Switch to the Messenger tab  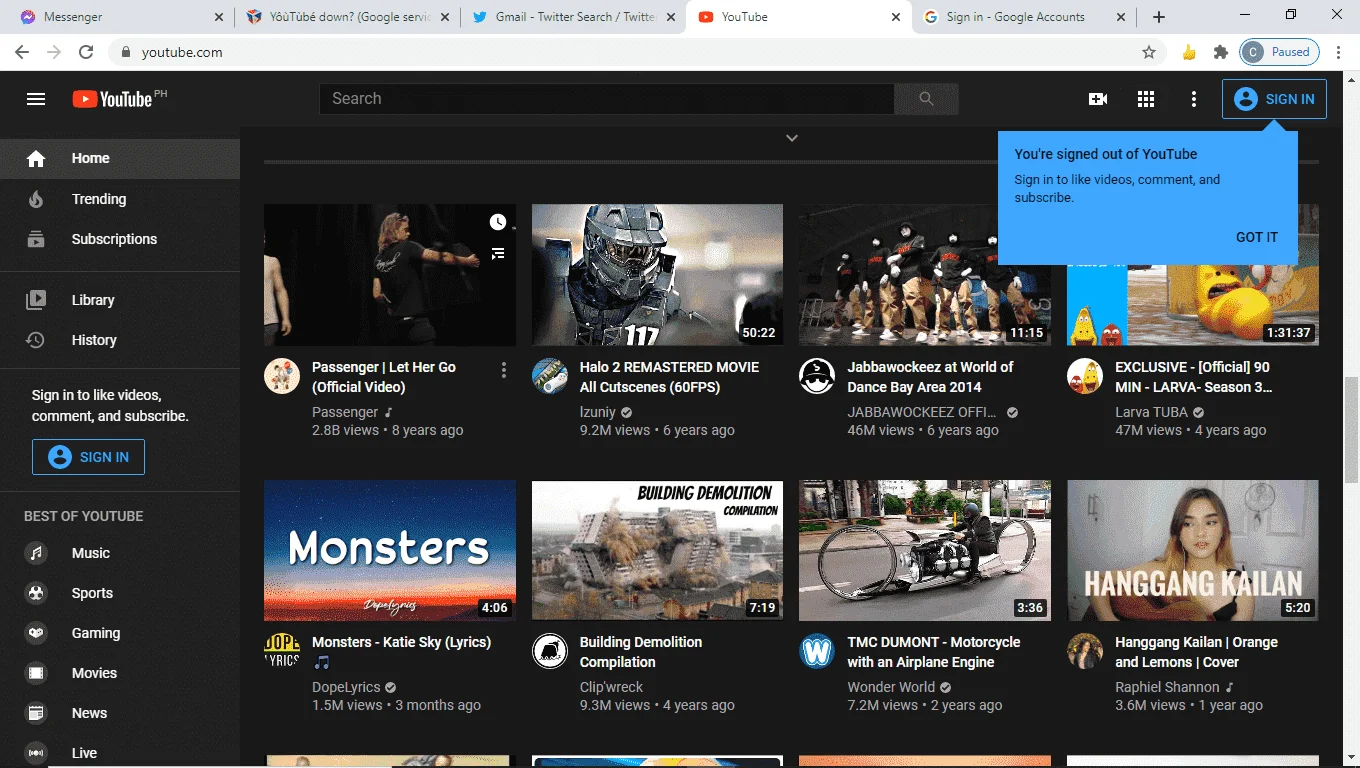[x=121, y=17]
